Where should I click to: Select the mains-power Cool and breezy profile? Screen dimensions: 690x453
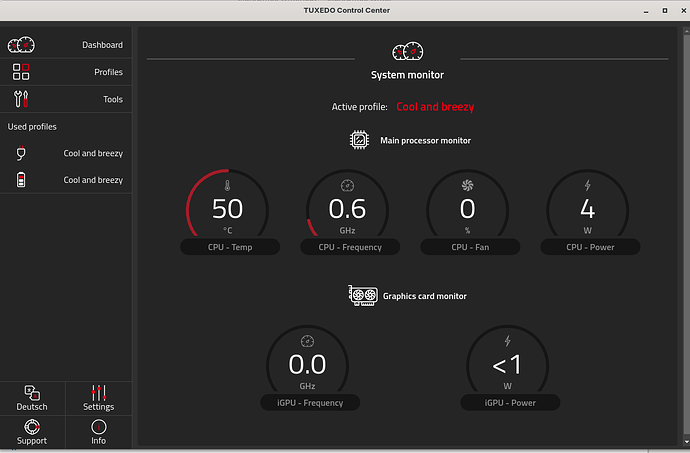tap(66, 153)
